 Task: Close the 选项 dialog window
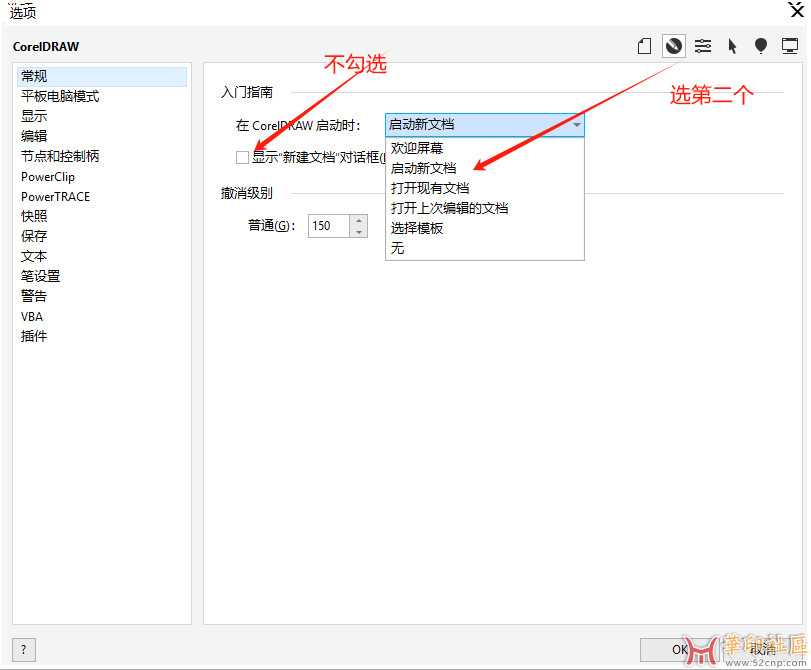796,10
